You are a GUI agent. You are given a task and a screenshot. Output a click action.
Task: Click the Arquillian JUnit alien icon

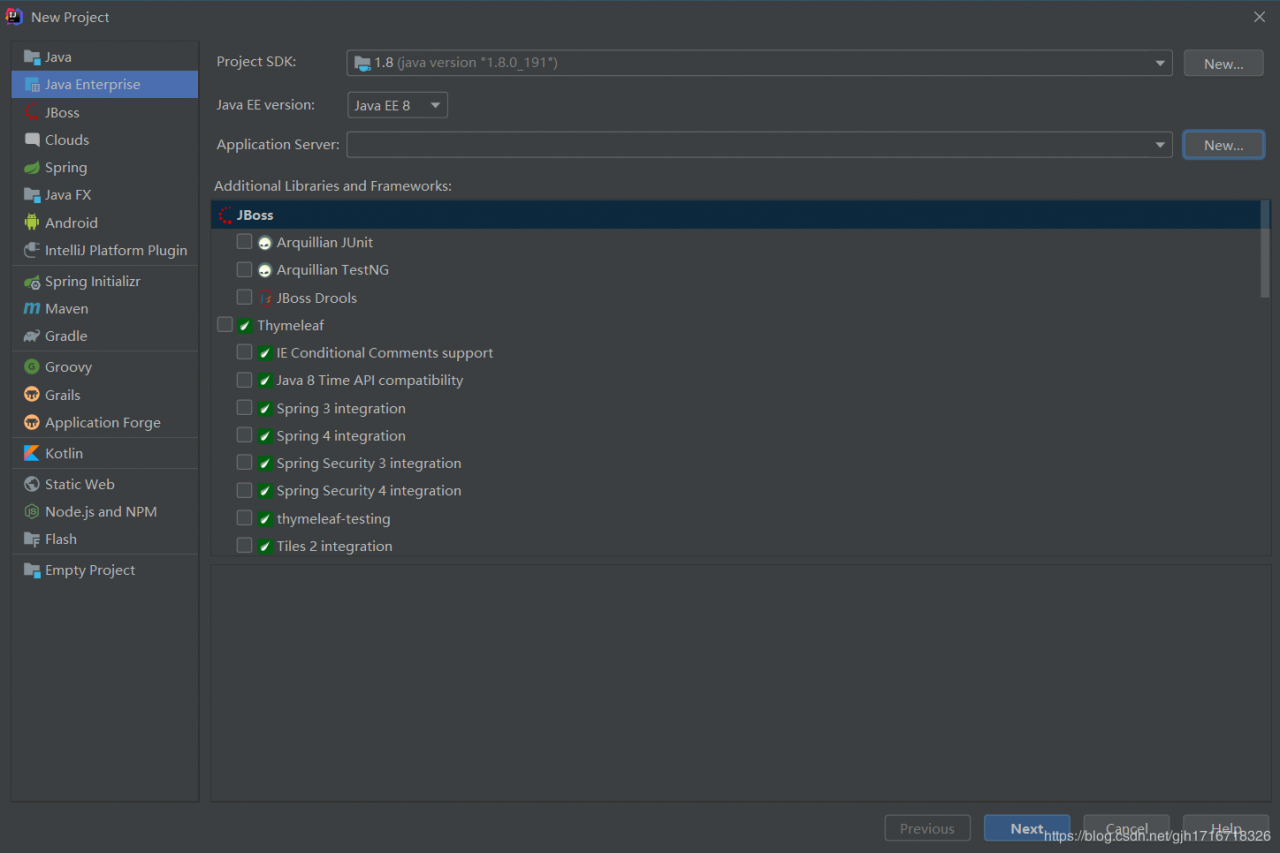click(x=265, y=243)
